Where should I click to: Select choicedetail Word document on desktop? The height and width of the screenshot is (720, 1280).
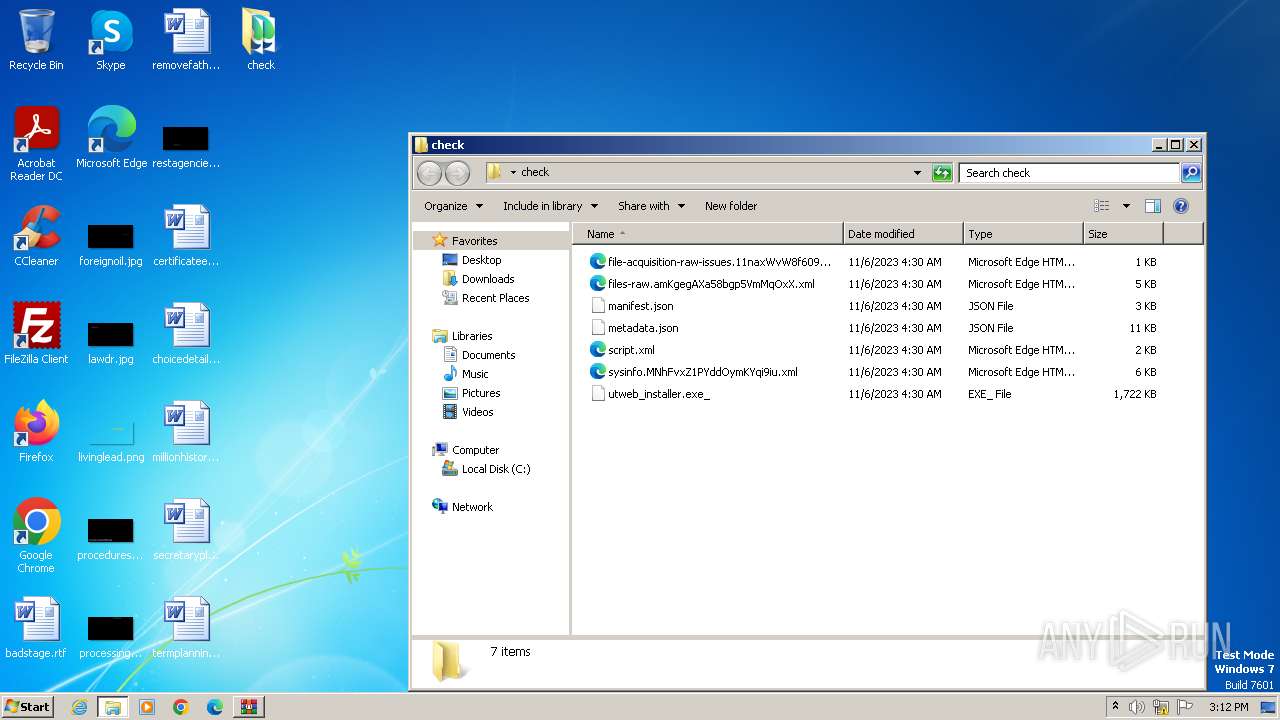[x=186, y=334]
